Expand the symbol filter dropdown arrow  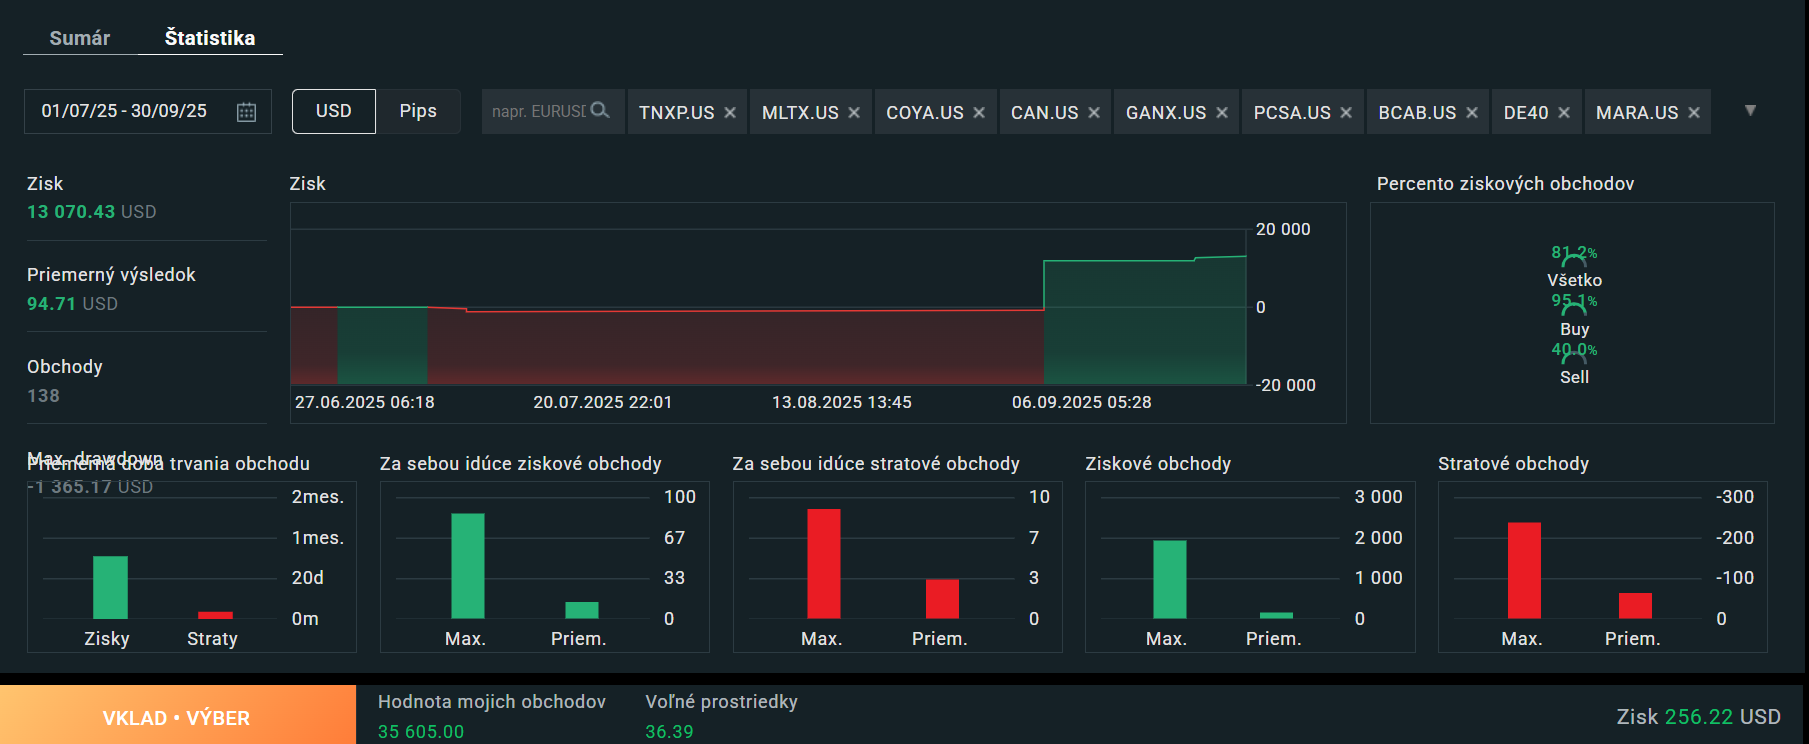coord(1750,110)
